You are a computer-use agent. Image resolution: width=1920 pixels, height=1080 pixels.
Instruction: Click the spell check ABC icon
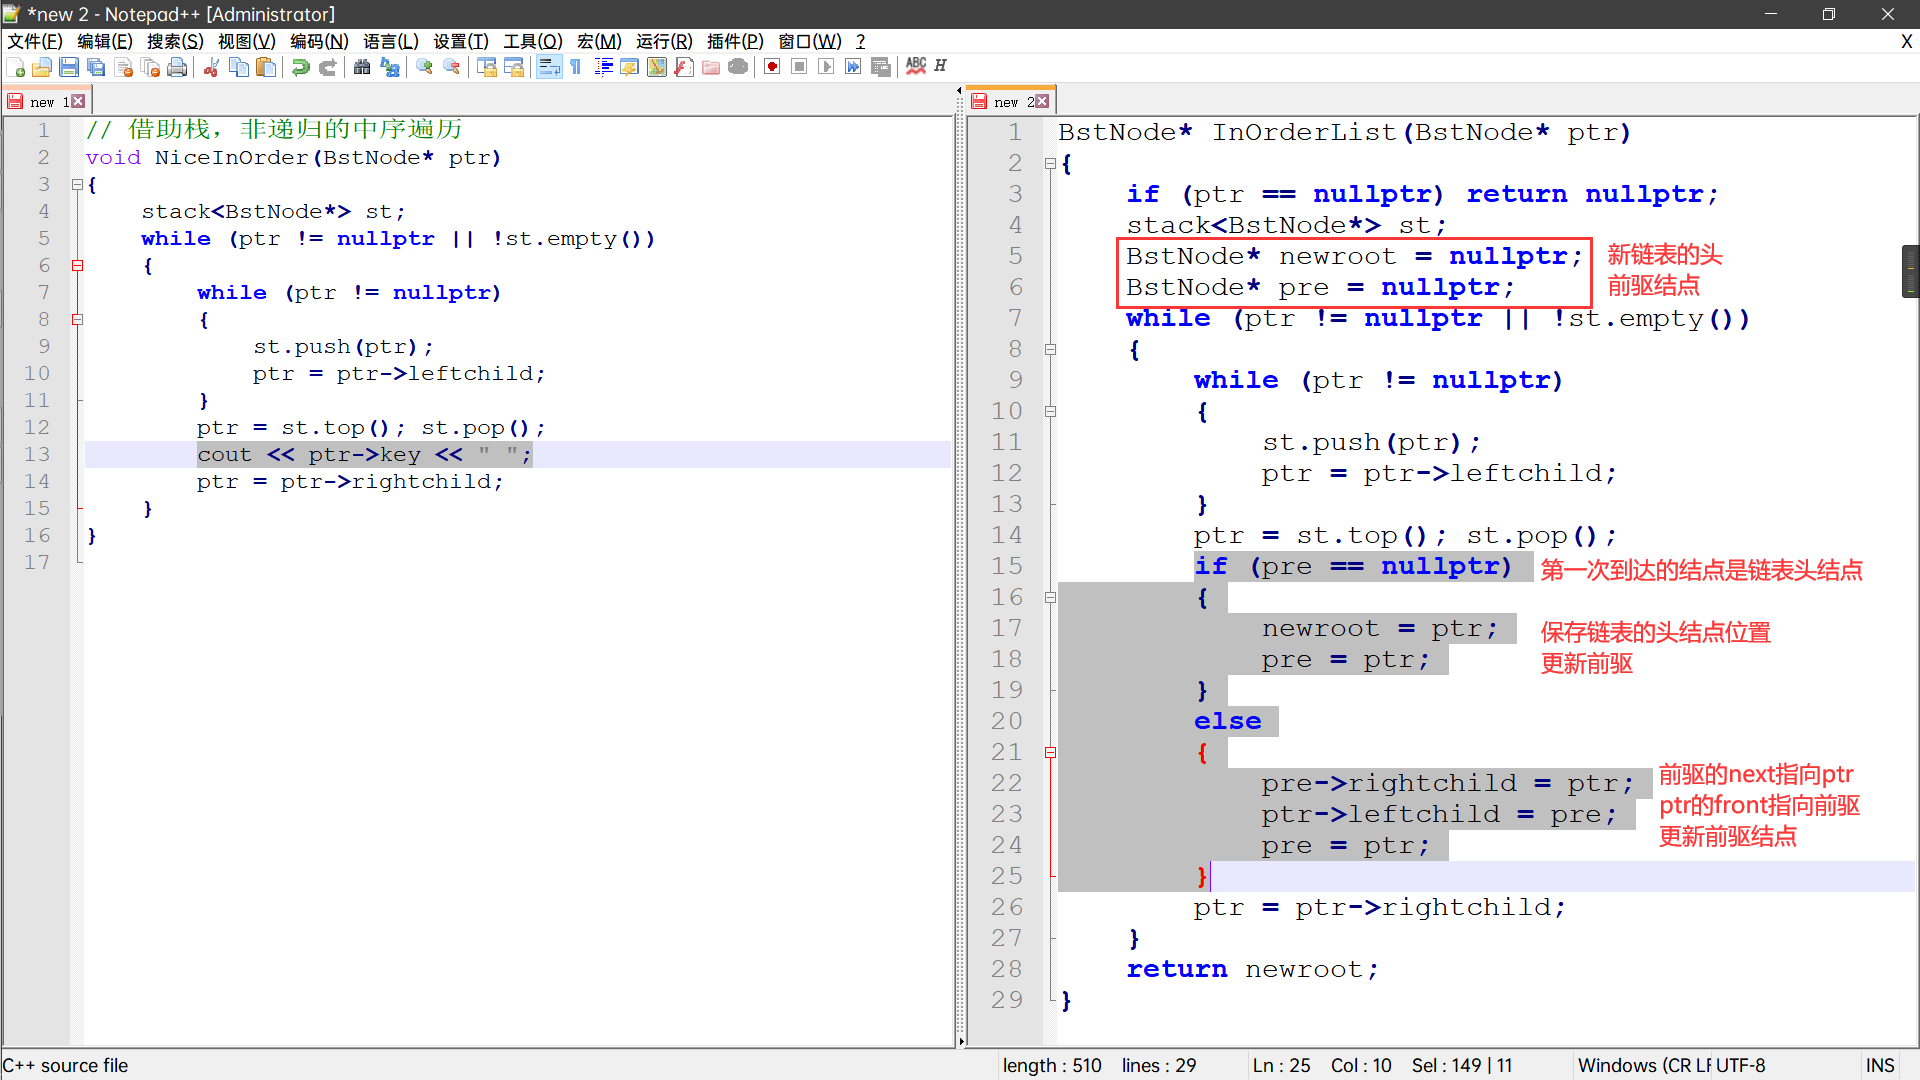tap(916, 66)
